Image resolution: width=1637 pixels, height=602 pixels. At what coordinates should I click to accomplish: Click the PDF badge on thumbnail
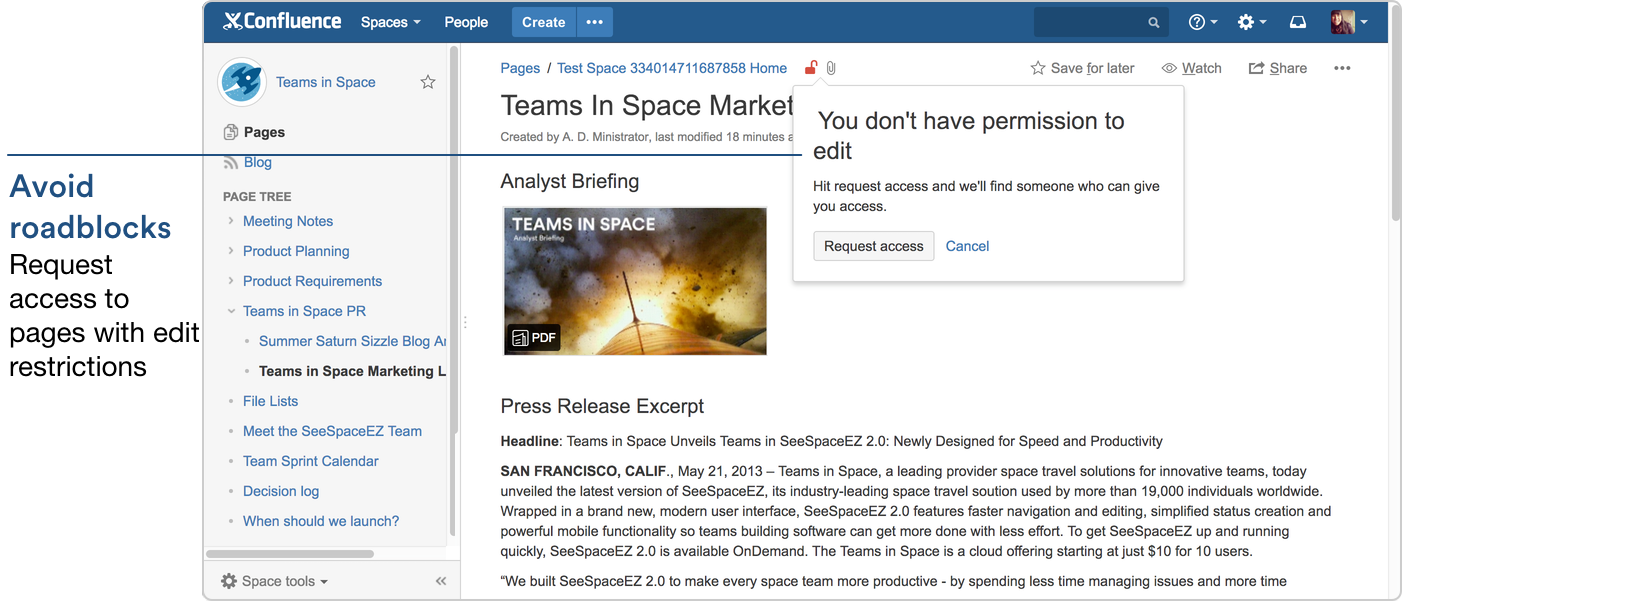pos(534,338)
